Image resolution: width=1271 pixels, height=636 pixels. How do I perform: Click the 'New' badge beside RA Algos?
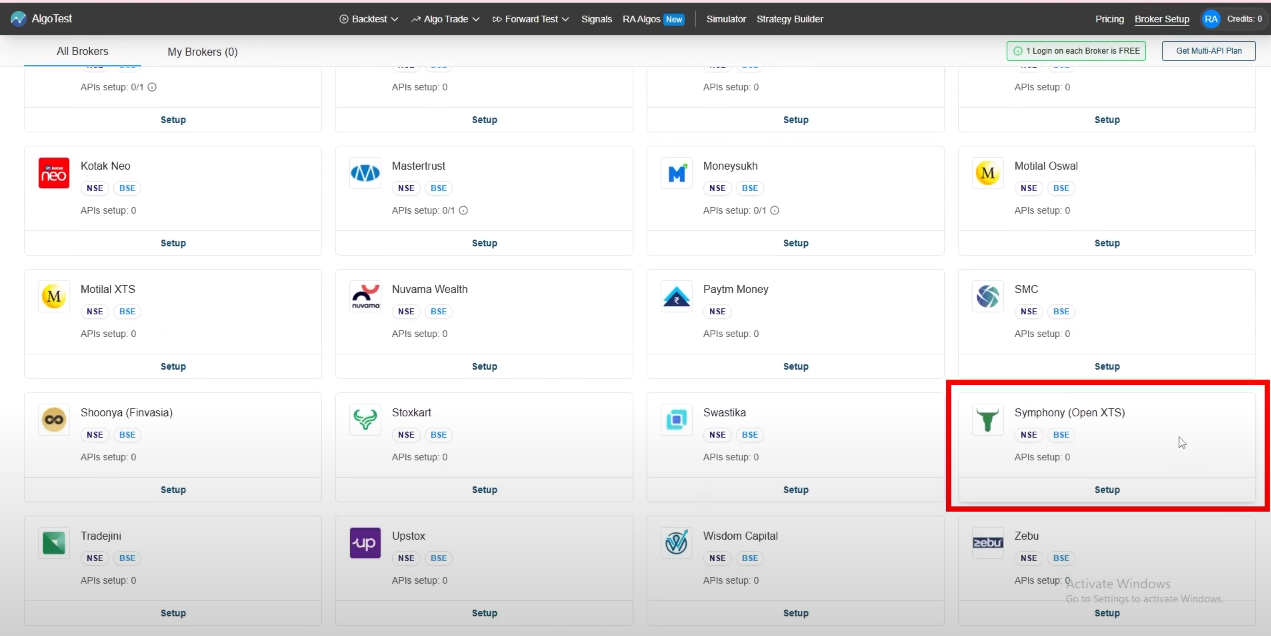coord(674,19)
